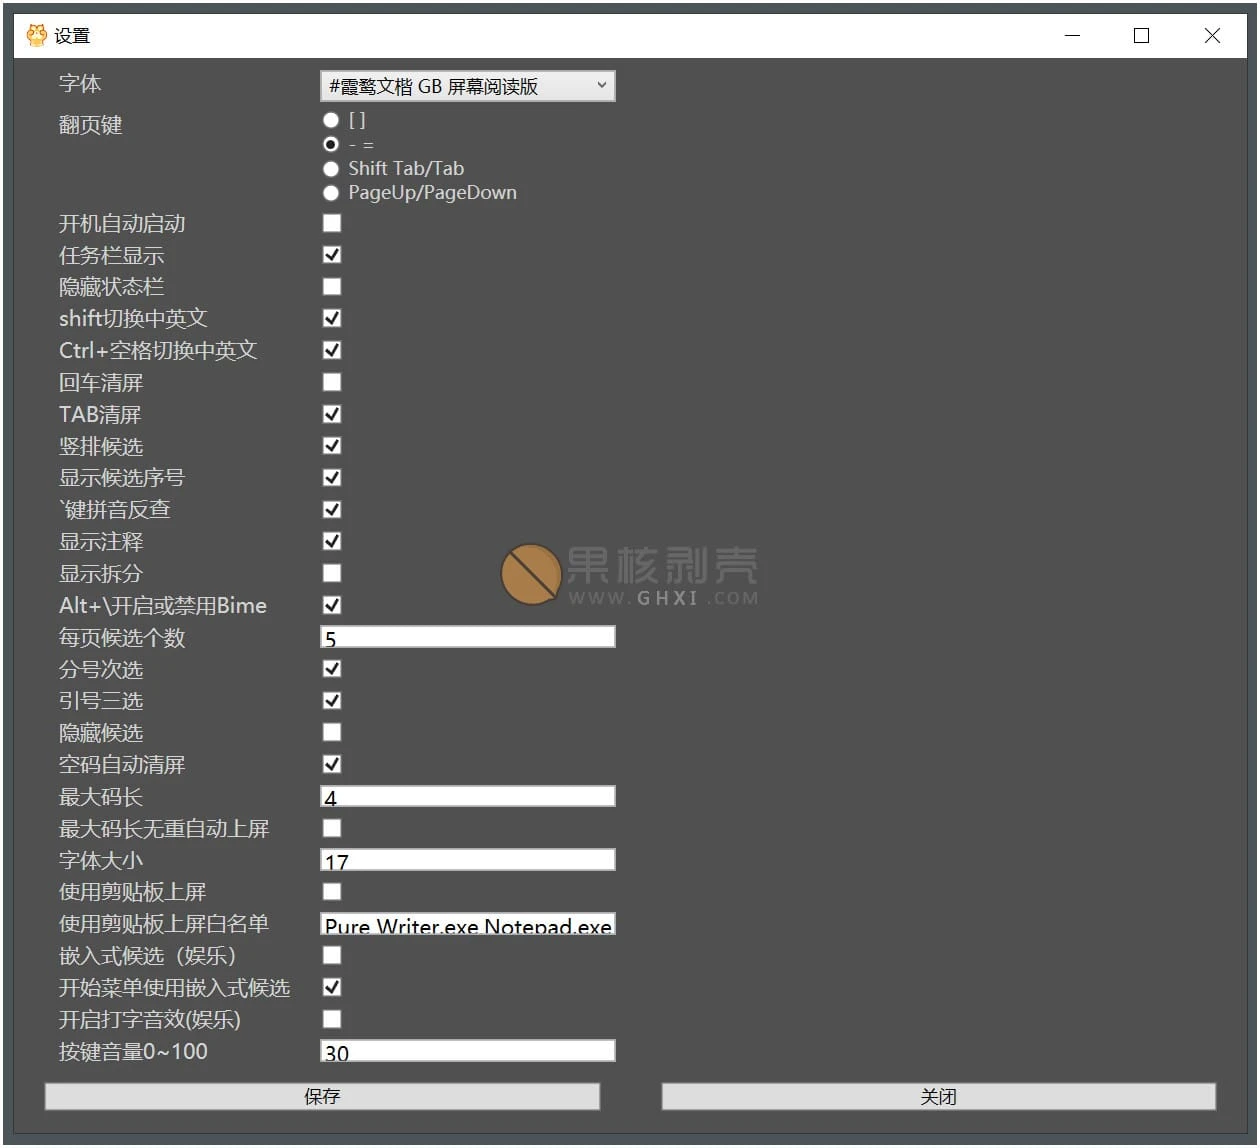The image size is (1260, 1148).
Task: Enable 开机自动启动 startup option
Action: coord(331,222)
